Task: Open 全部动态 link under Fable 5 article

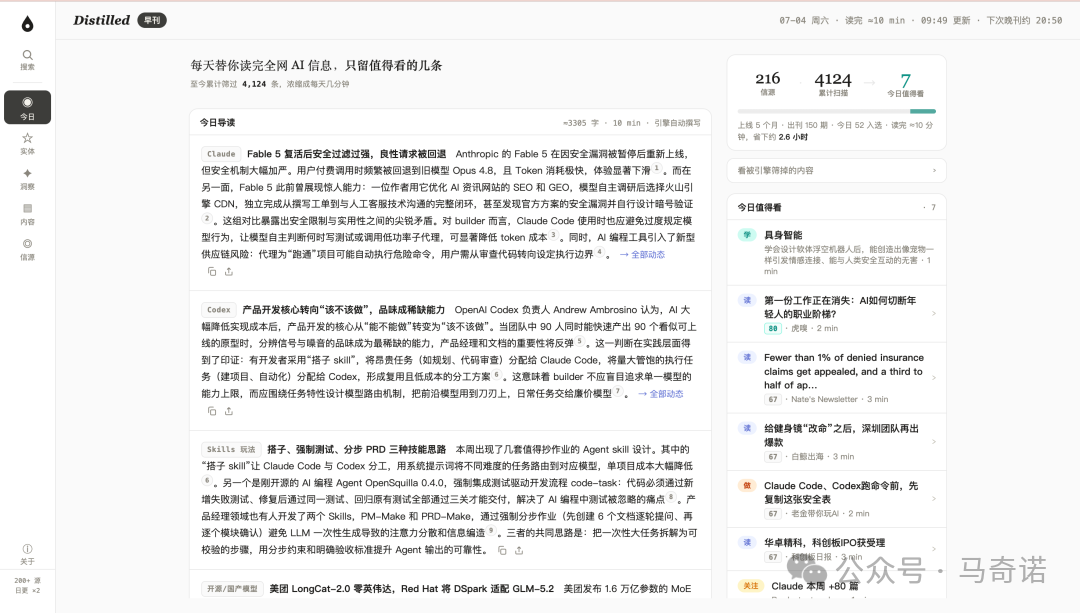Action: (x=642, y=255)
